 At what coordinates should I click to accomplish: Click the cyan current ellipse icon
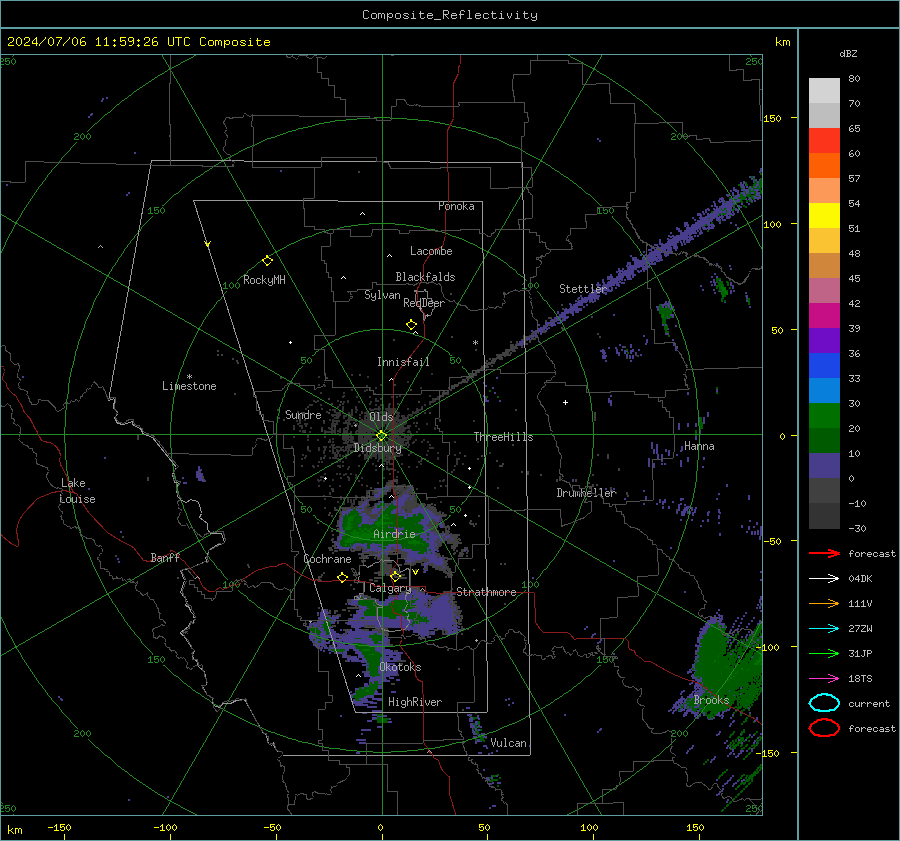(824, 703)
